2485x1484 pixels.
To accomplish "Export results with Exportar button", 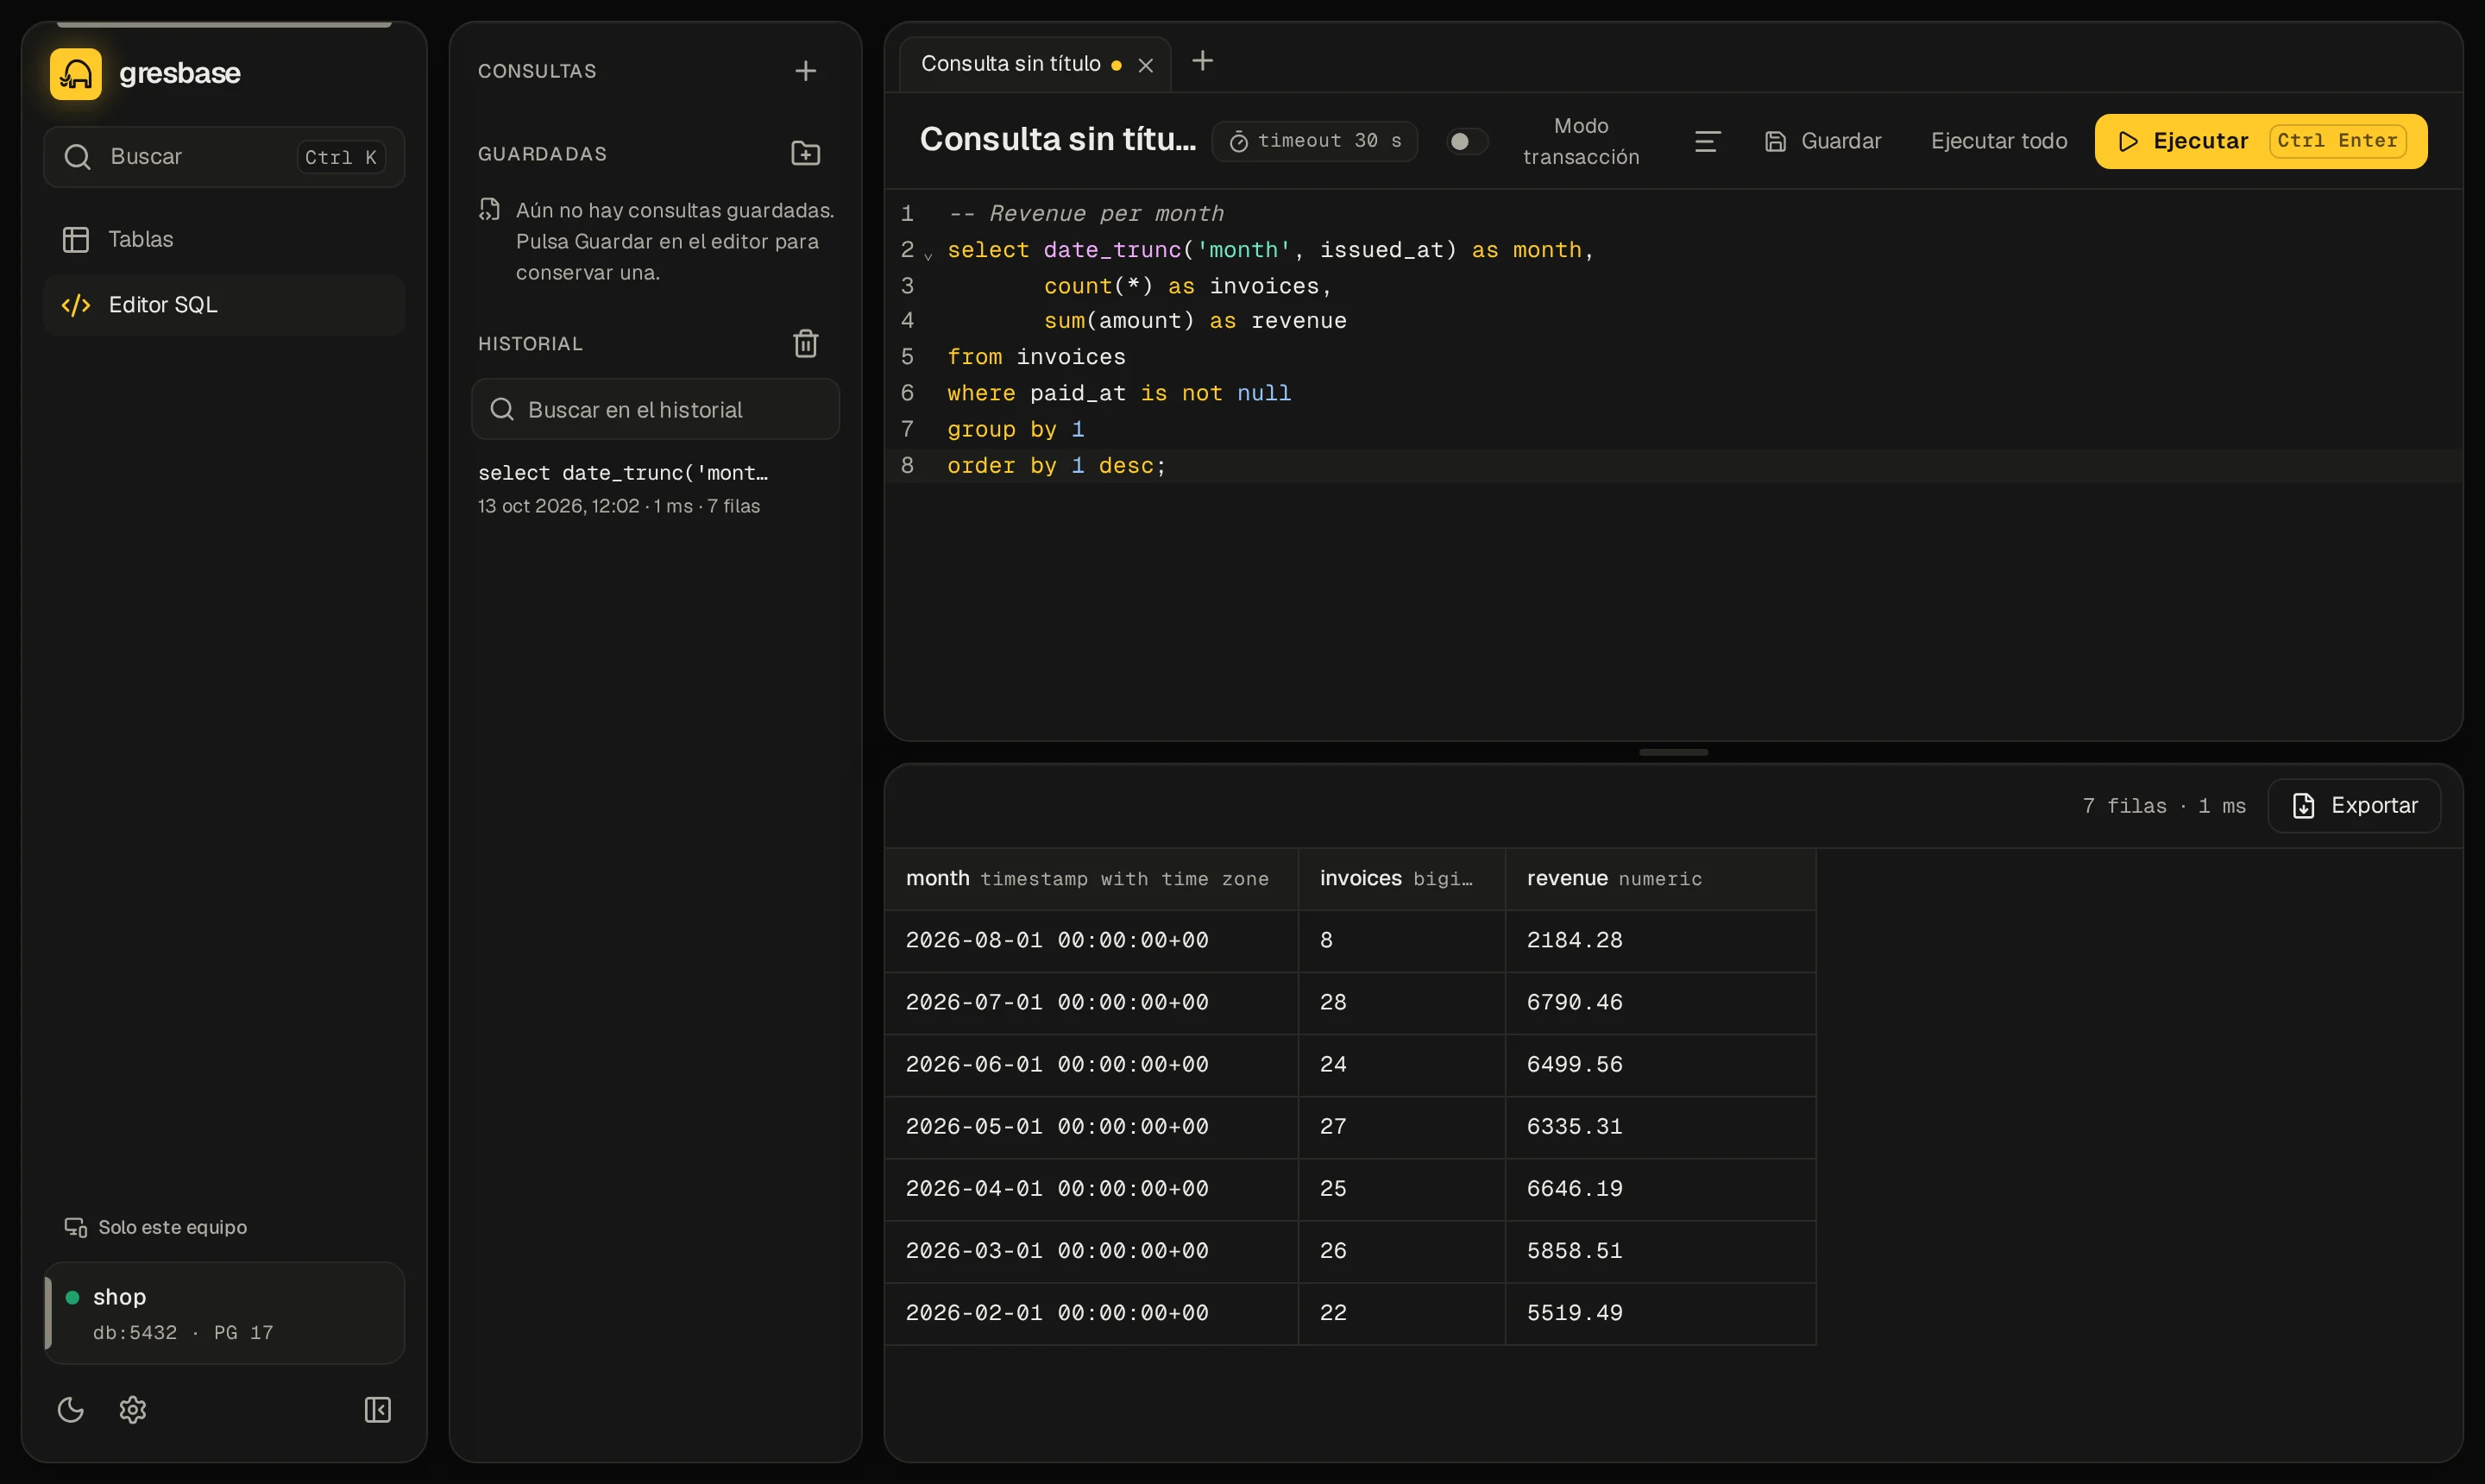I will (2354, 806).
